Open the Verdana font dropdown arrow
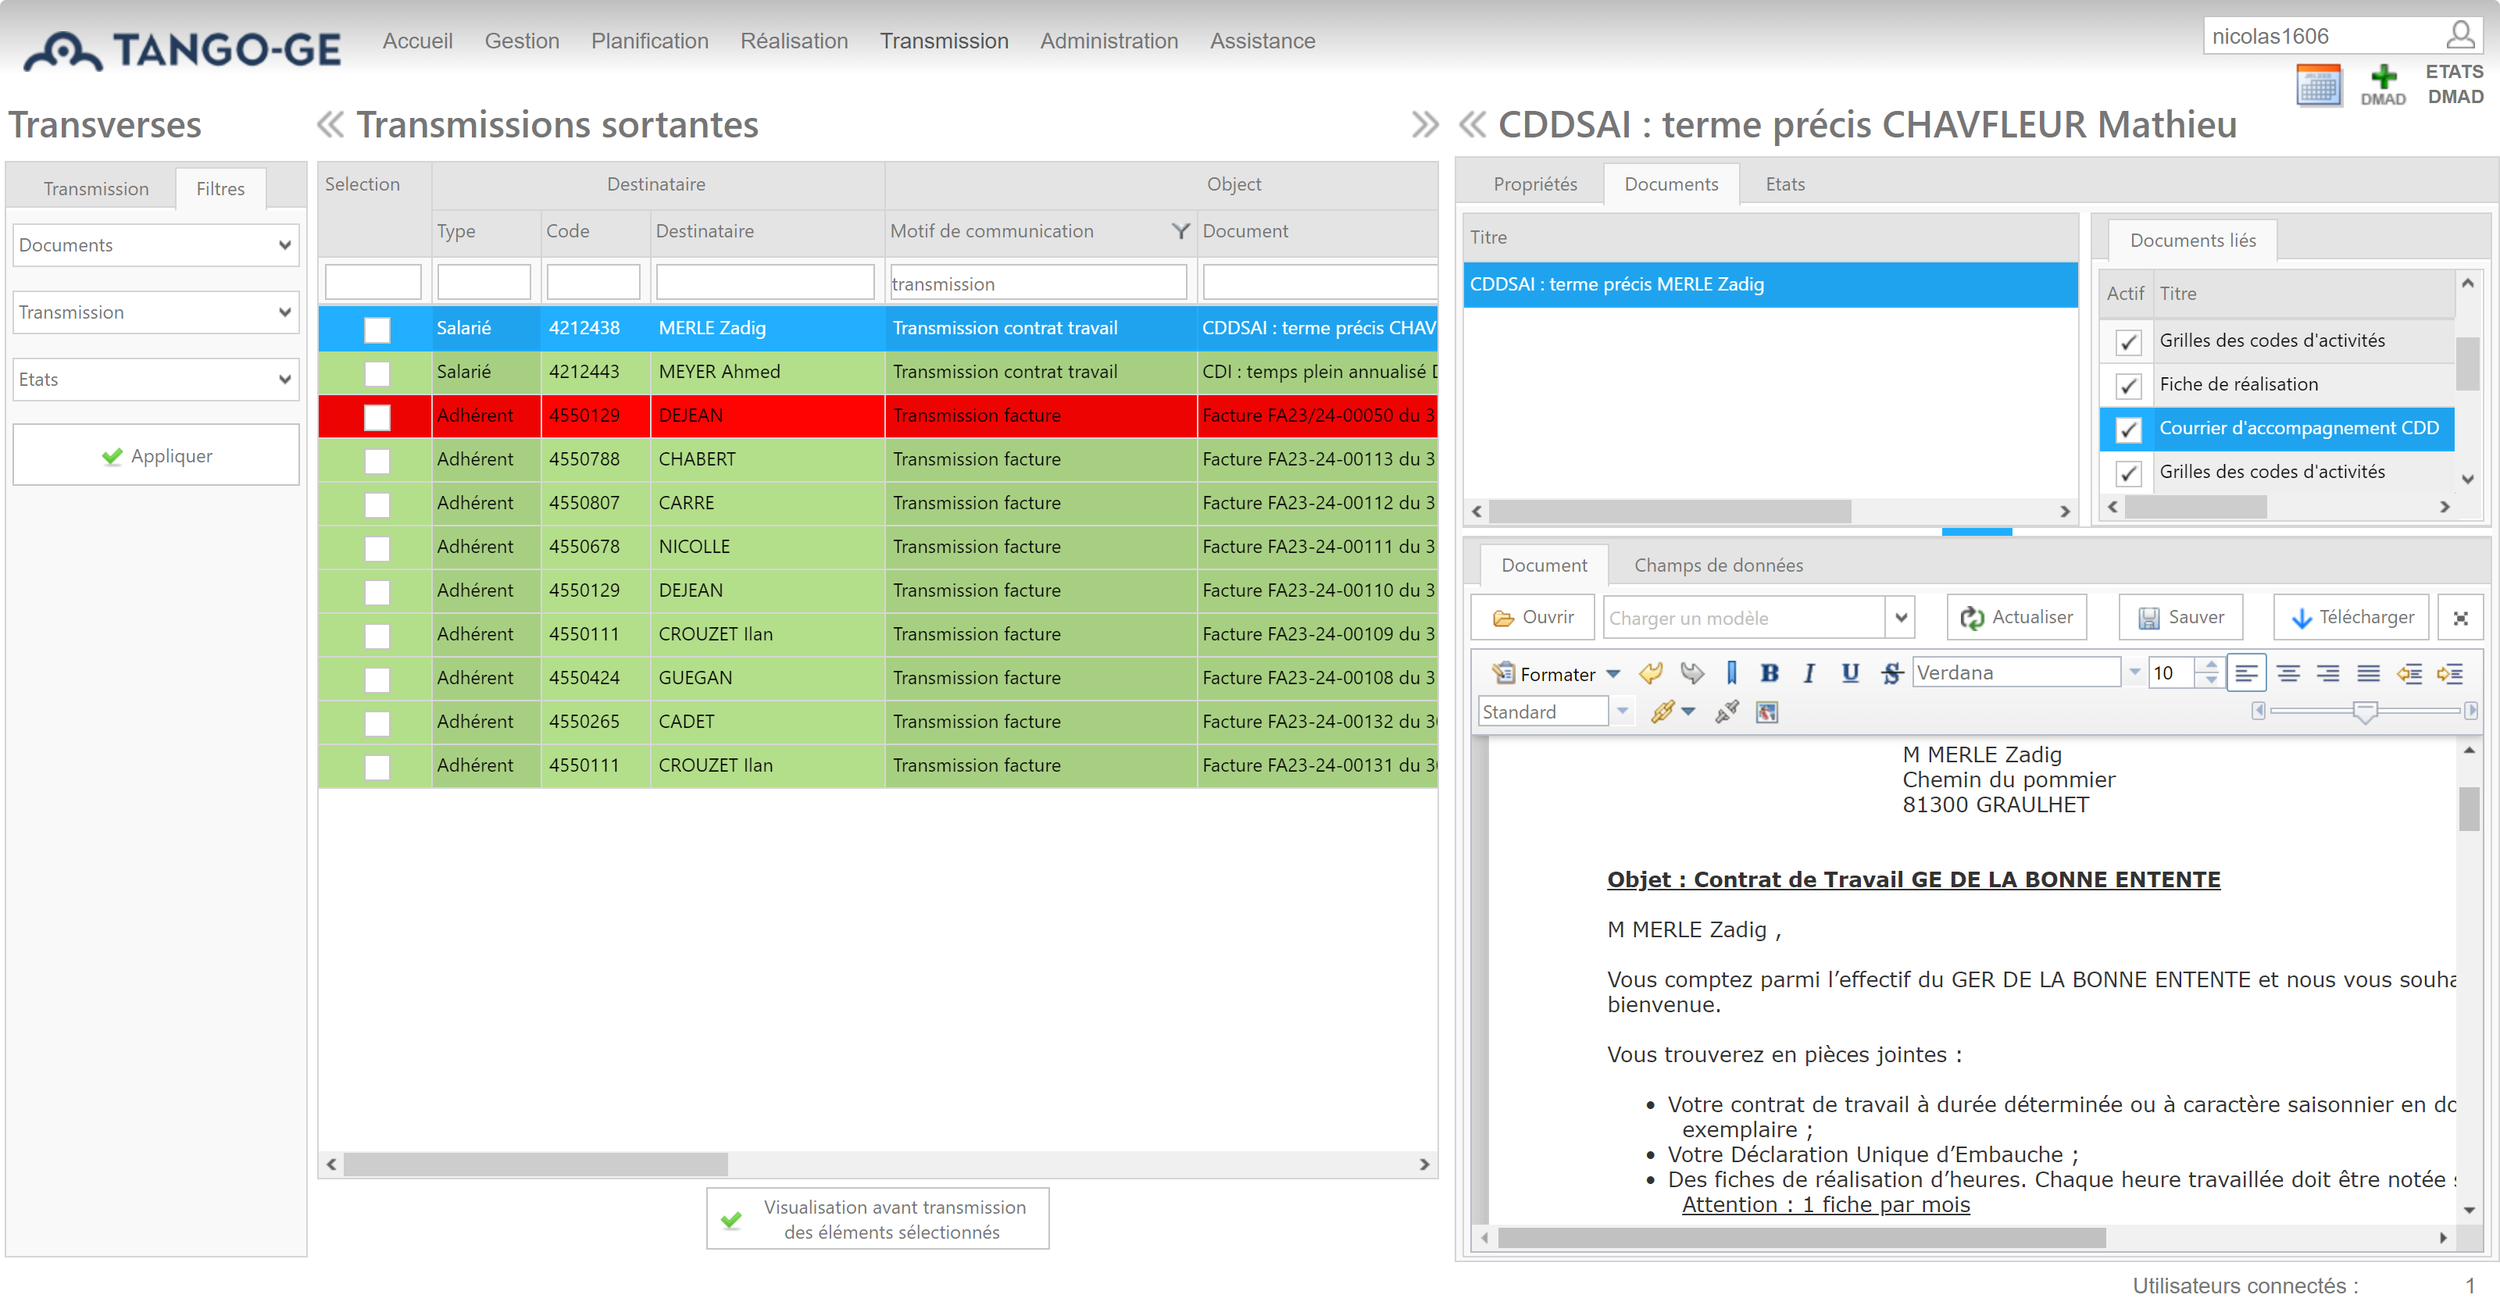This screenshot has height=1309, width=2500. pos(2134,672)
